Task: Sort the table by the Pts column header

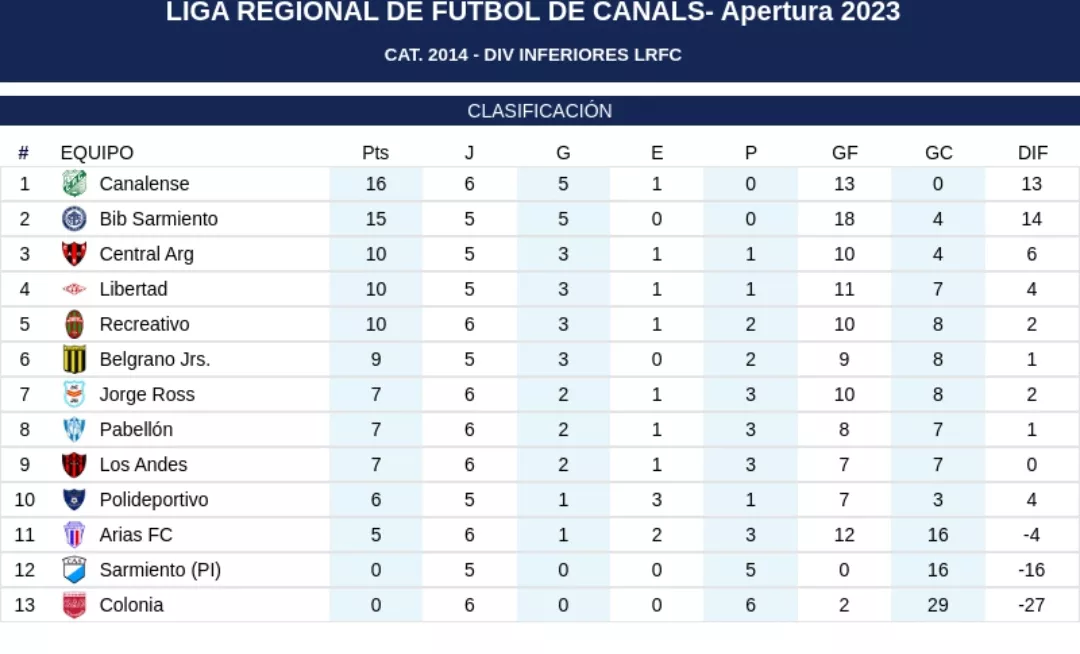Action: [375, 153]
